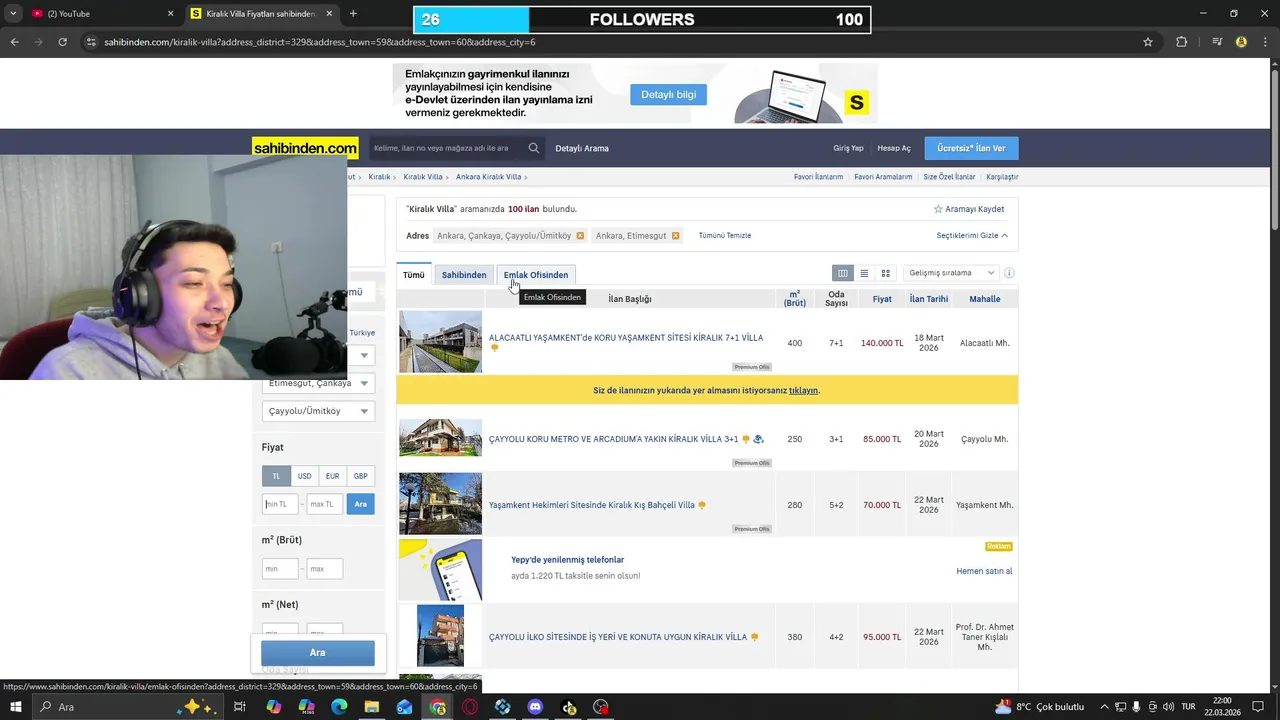
Task: Switch to the Emlak Ofisinden listings tab
Action: 536,275
